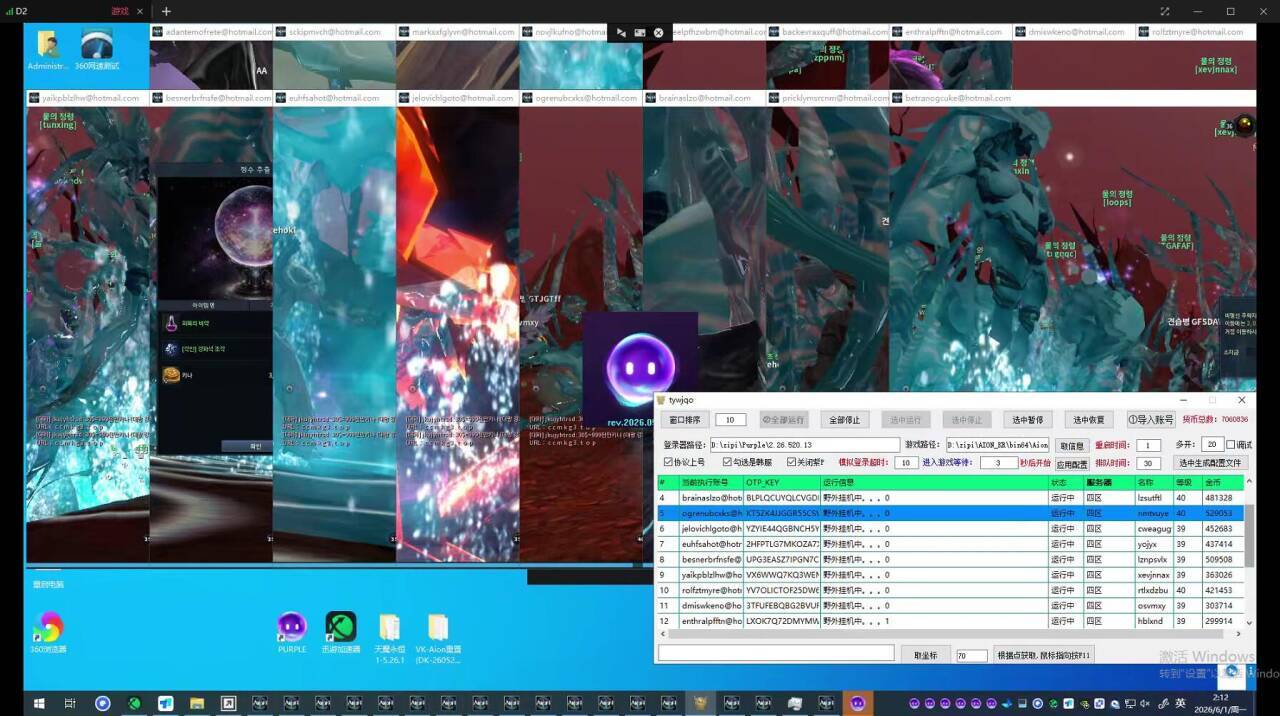The width and height of the screenshot is (1280, 716).
Task: Open the 360浏览器 desktop shortcut
Action: click(x=48, y=633)
